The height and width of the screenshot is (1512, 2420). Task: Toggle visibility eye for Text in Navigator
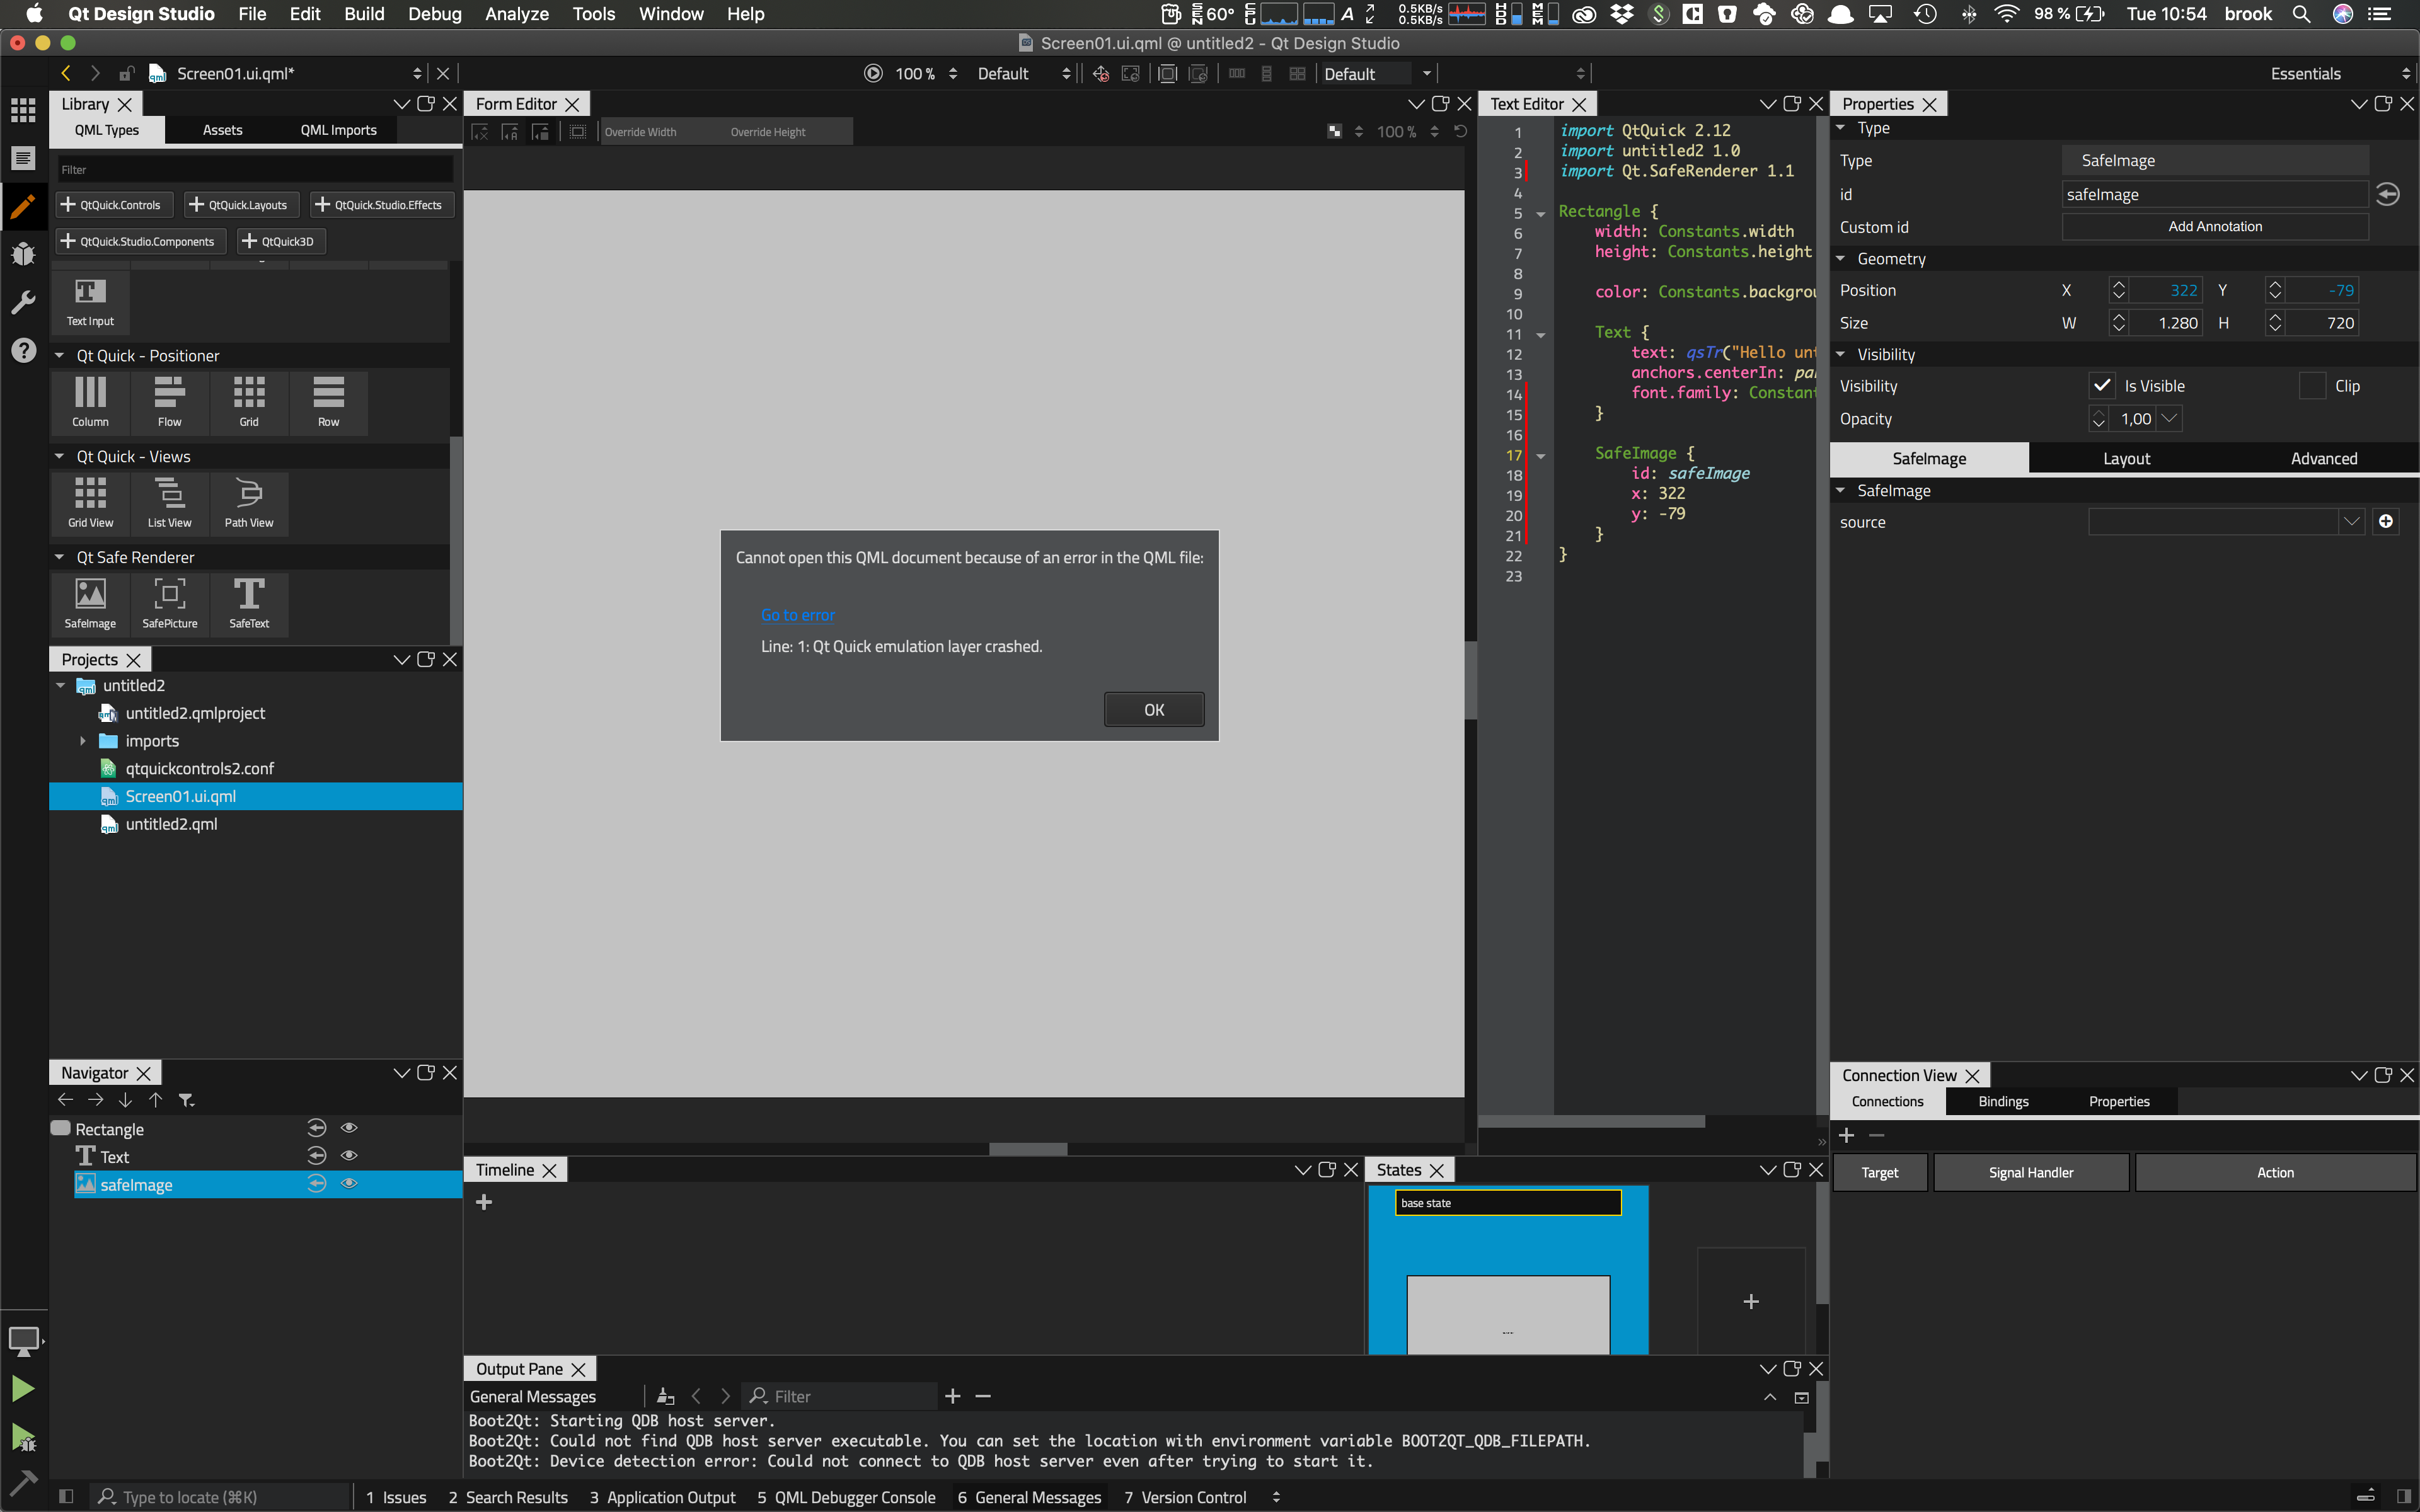click(349, 1156)
